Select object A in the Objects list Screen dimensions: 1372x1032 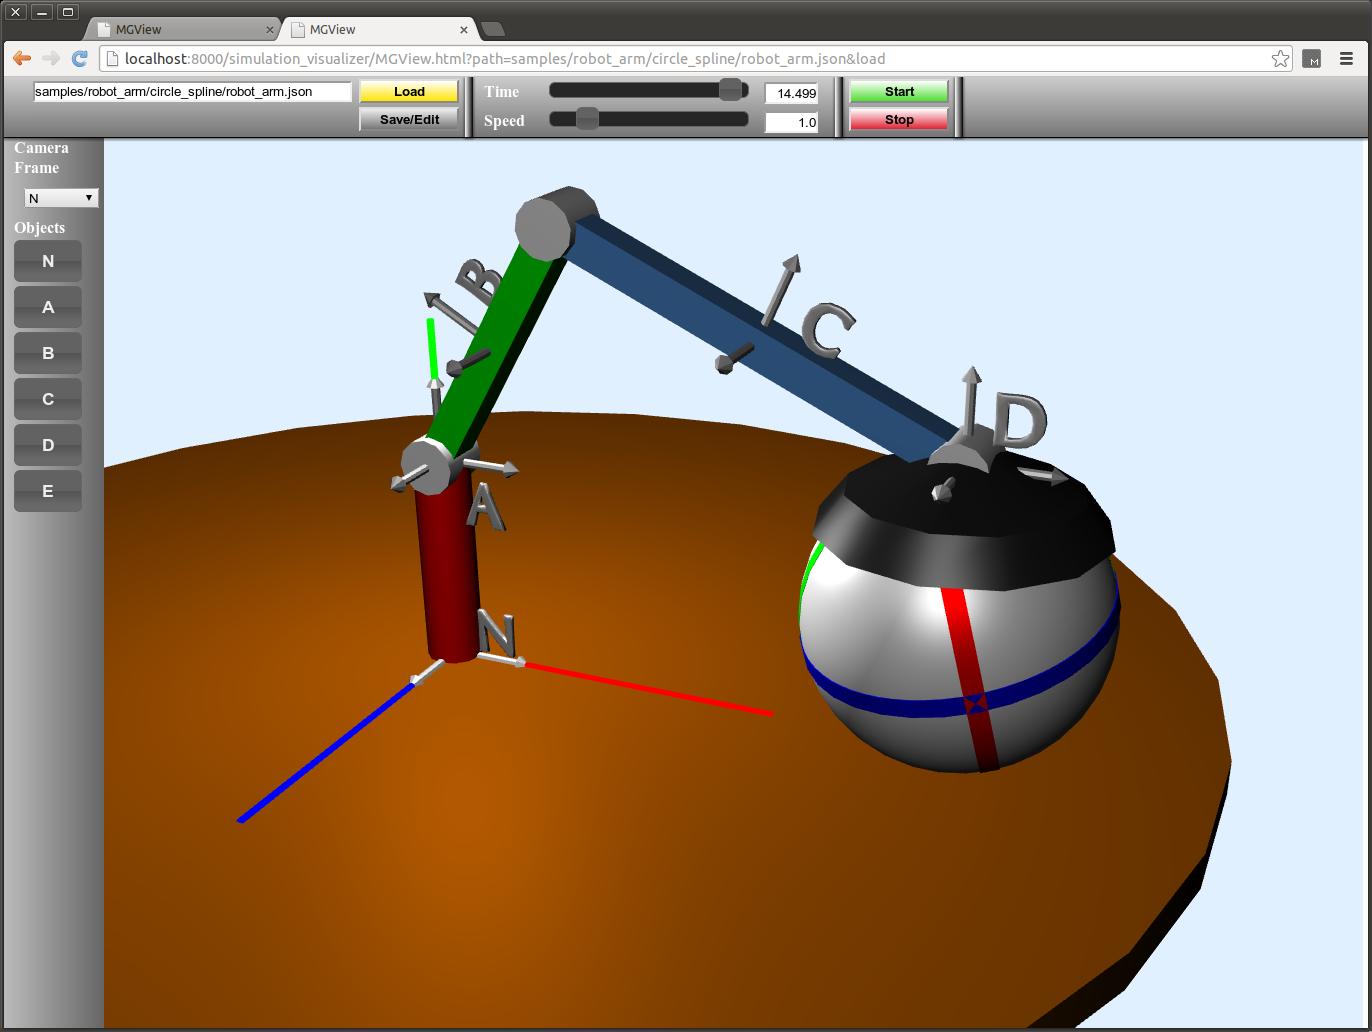[48, 307]
